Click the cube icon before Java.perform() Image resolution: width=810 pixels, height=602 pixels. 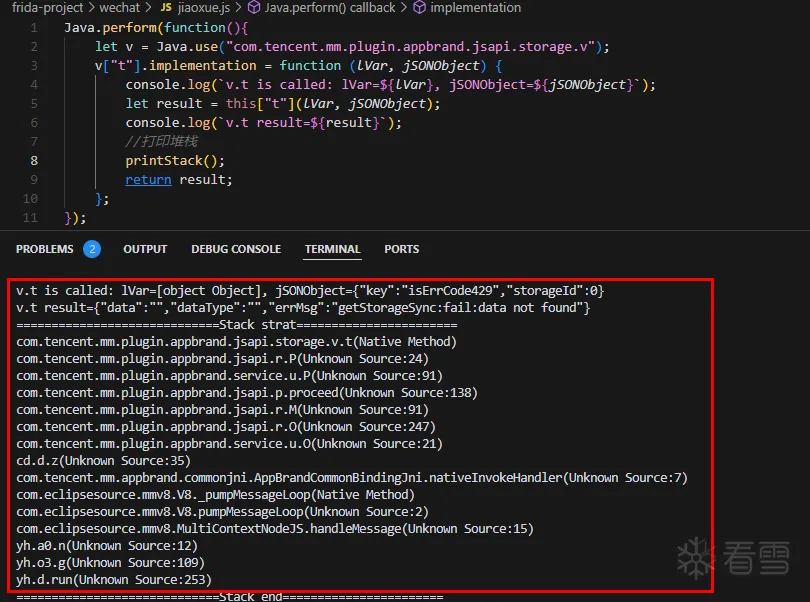click(x=254, y=7)
